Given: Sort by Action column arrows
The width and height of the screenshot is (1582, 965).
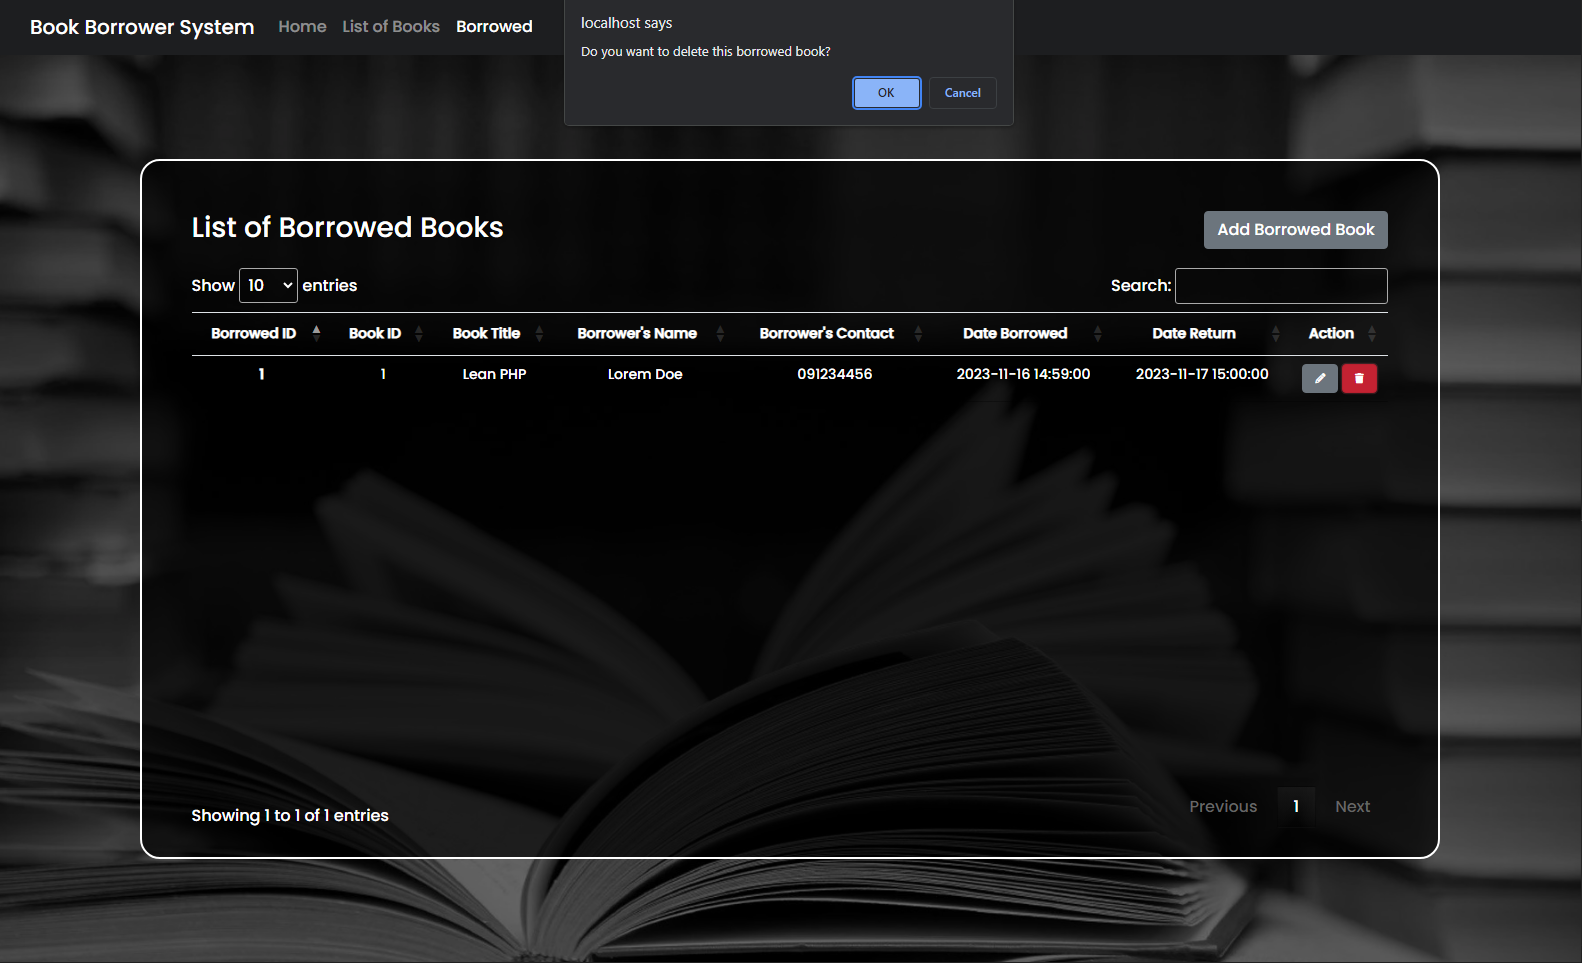Looking at the screenshot, I should click(1371, 333).
